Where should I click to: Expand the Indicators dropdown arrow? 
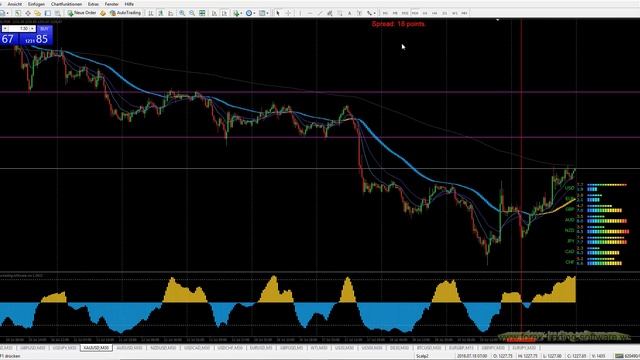pyautogui.click(x=241, y=13)
